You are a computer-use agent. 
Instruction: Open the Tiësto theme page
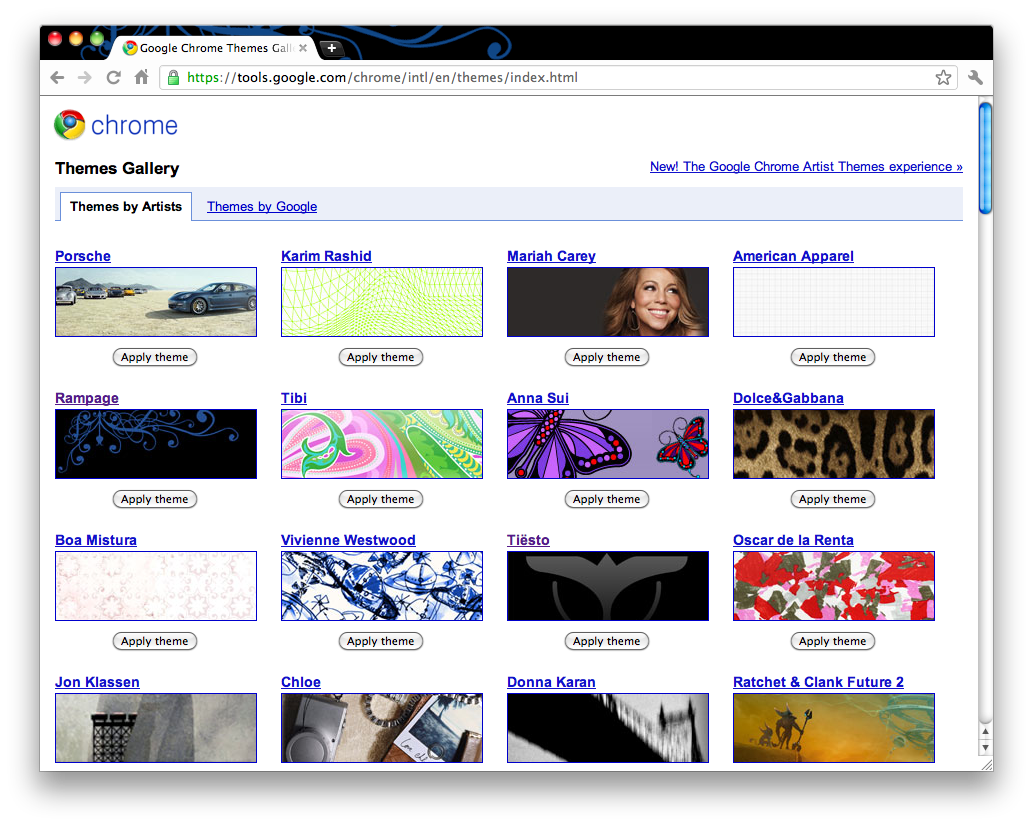point(528,539)
